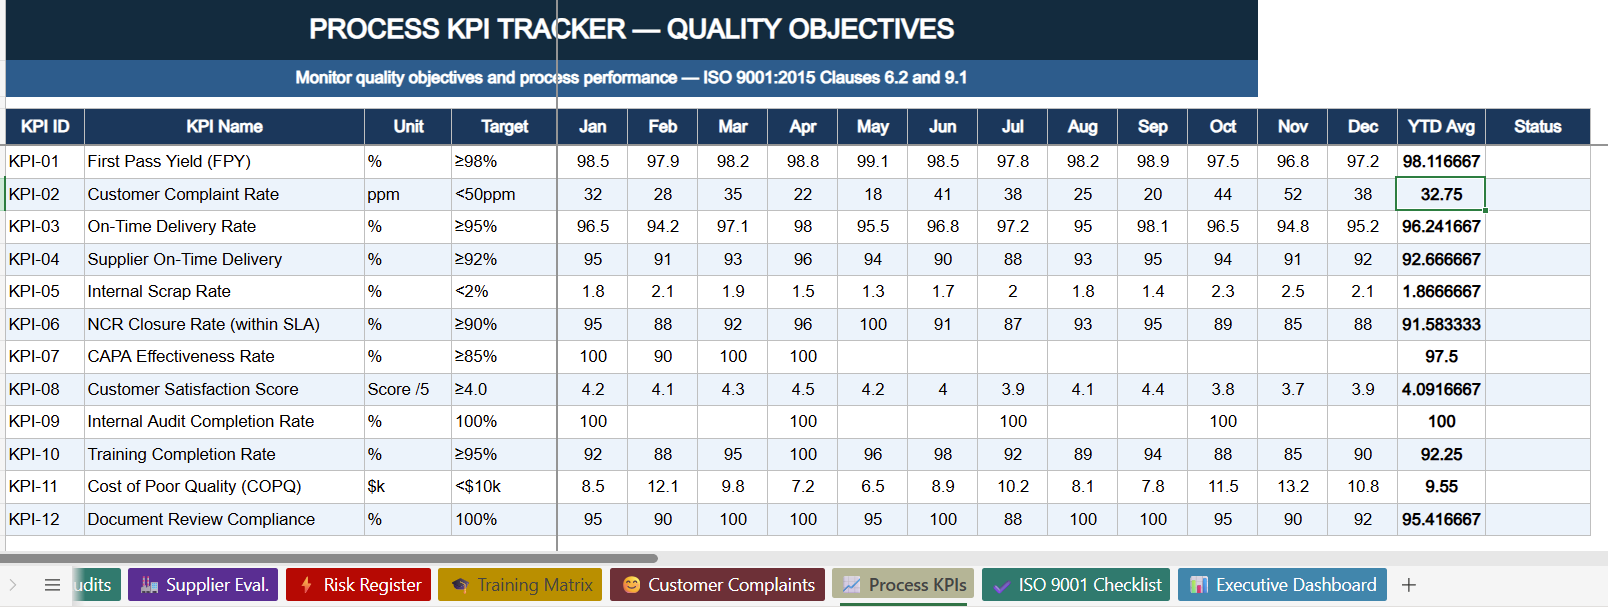The image size is (1608, 610).
Task: Click the horizontal scrollbar thumb
Action: tap(329, 558)
